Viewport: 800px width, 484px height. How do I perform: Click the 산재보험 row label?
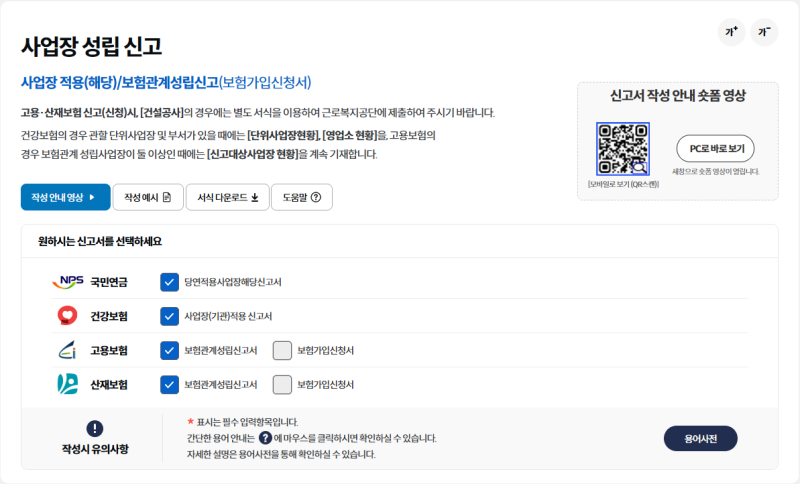[109, 385]
